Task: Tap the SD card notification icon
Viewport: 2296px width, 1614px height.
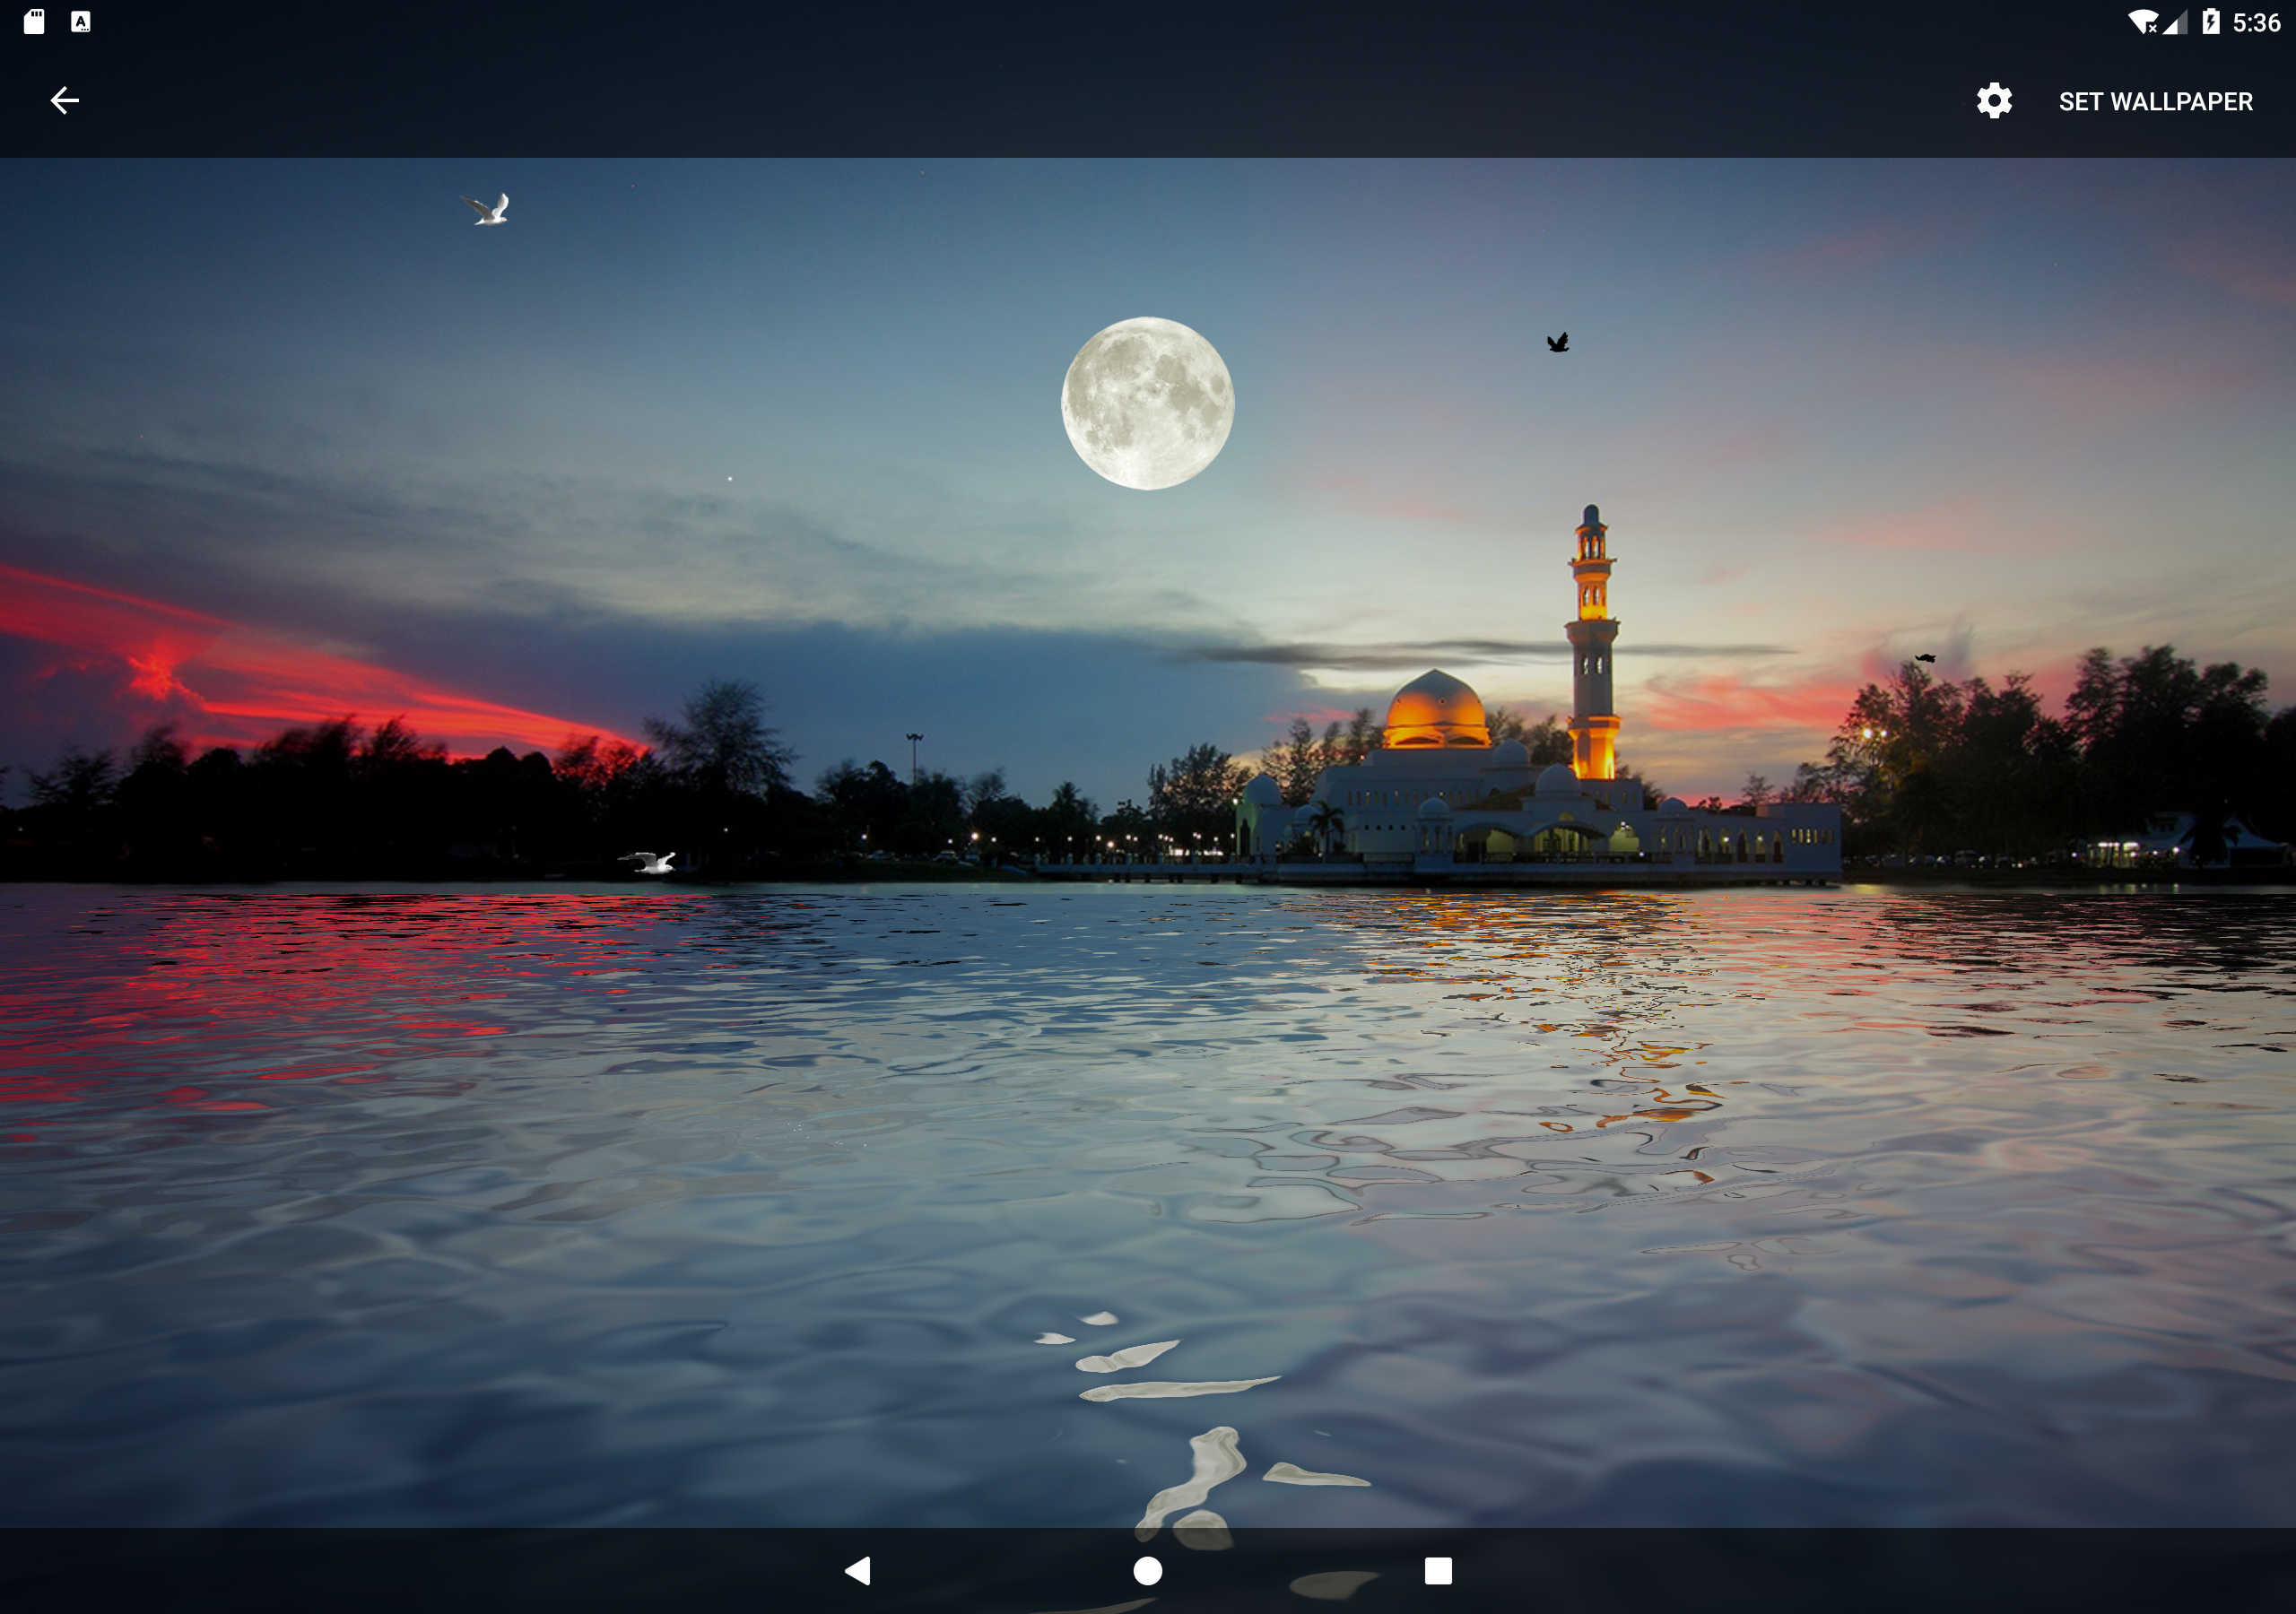Action: coord(34,22)
